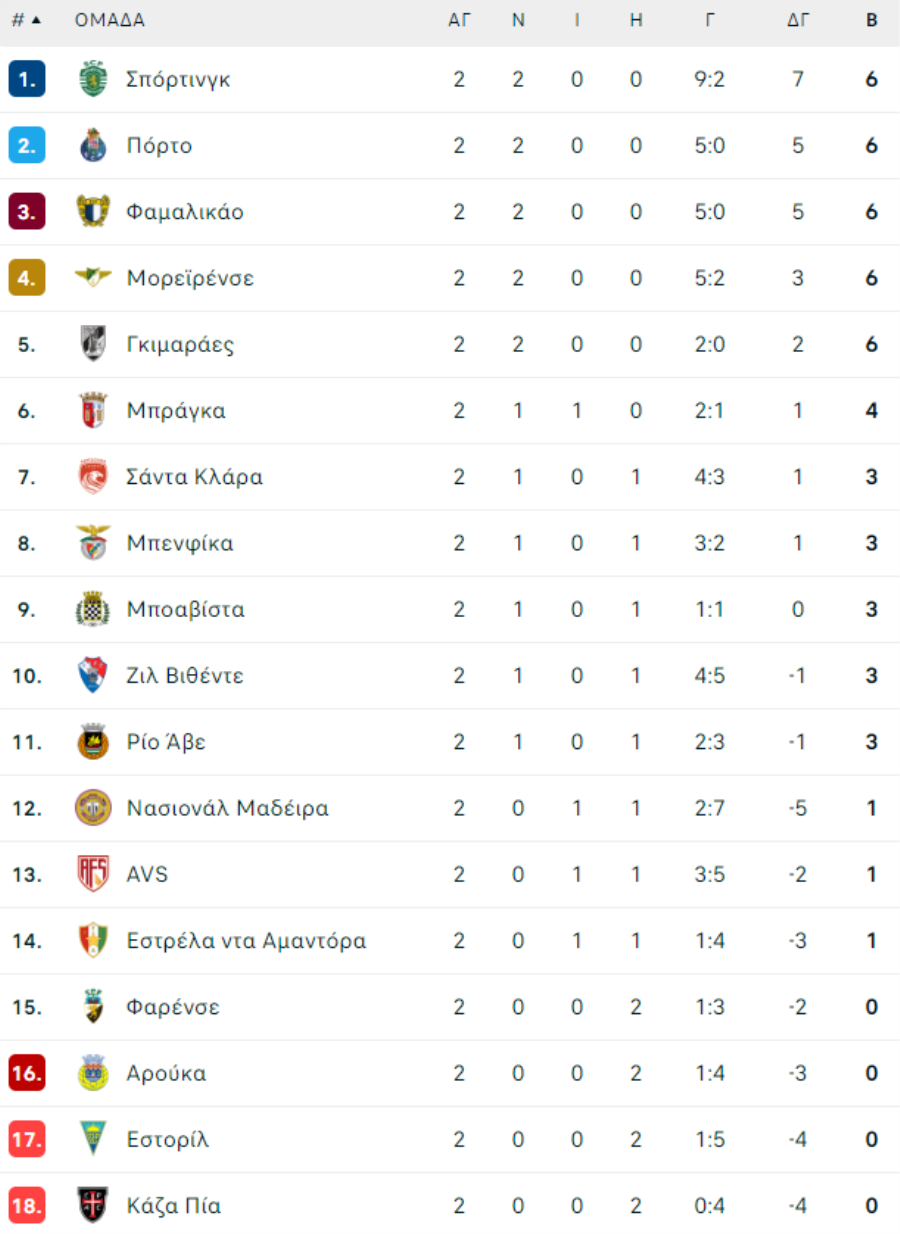Click the Estoril yellow crest icon
Screen dimensions: 900x1234
pyautogui.click(x=93, y=1139)
